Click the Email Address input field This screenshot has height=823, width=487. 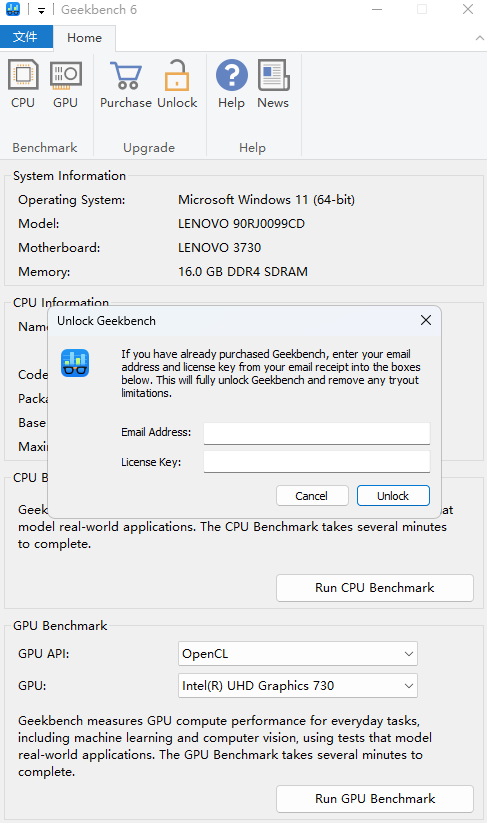click(317, 433)
